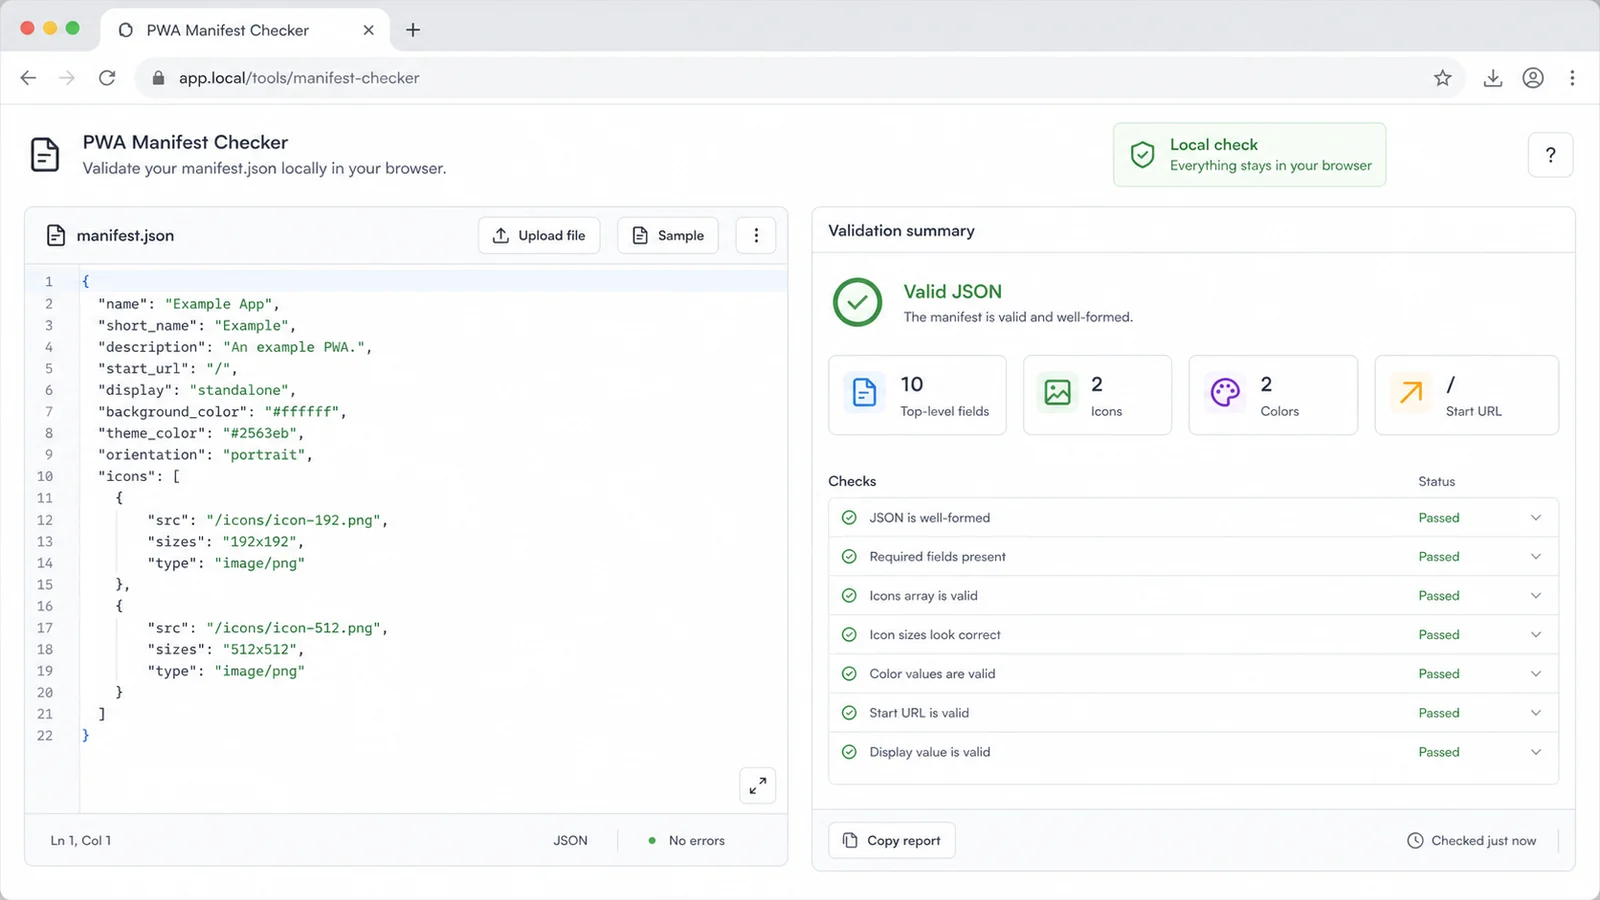
Task: Click the Colors palette icon
Action: (x=1225, y=392)
